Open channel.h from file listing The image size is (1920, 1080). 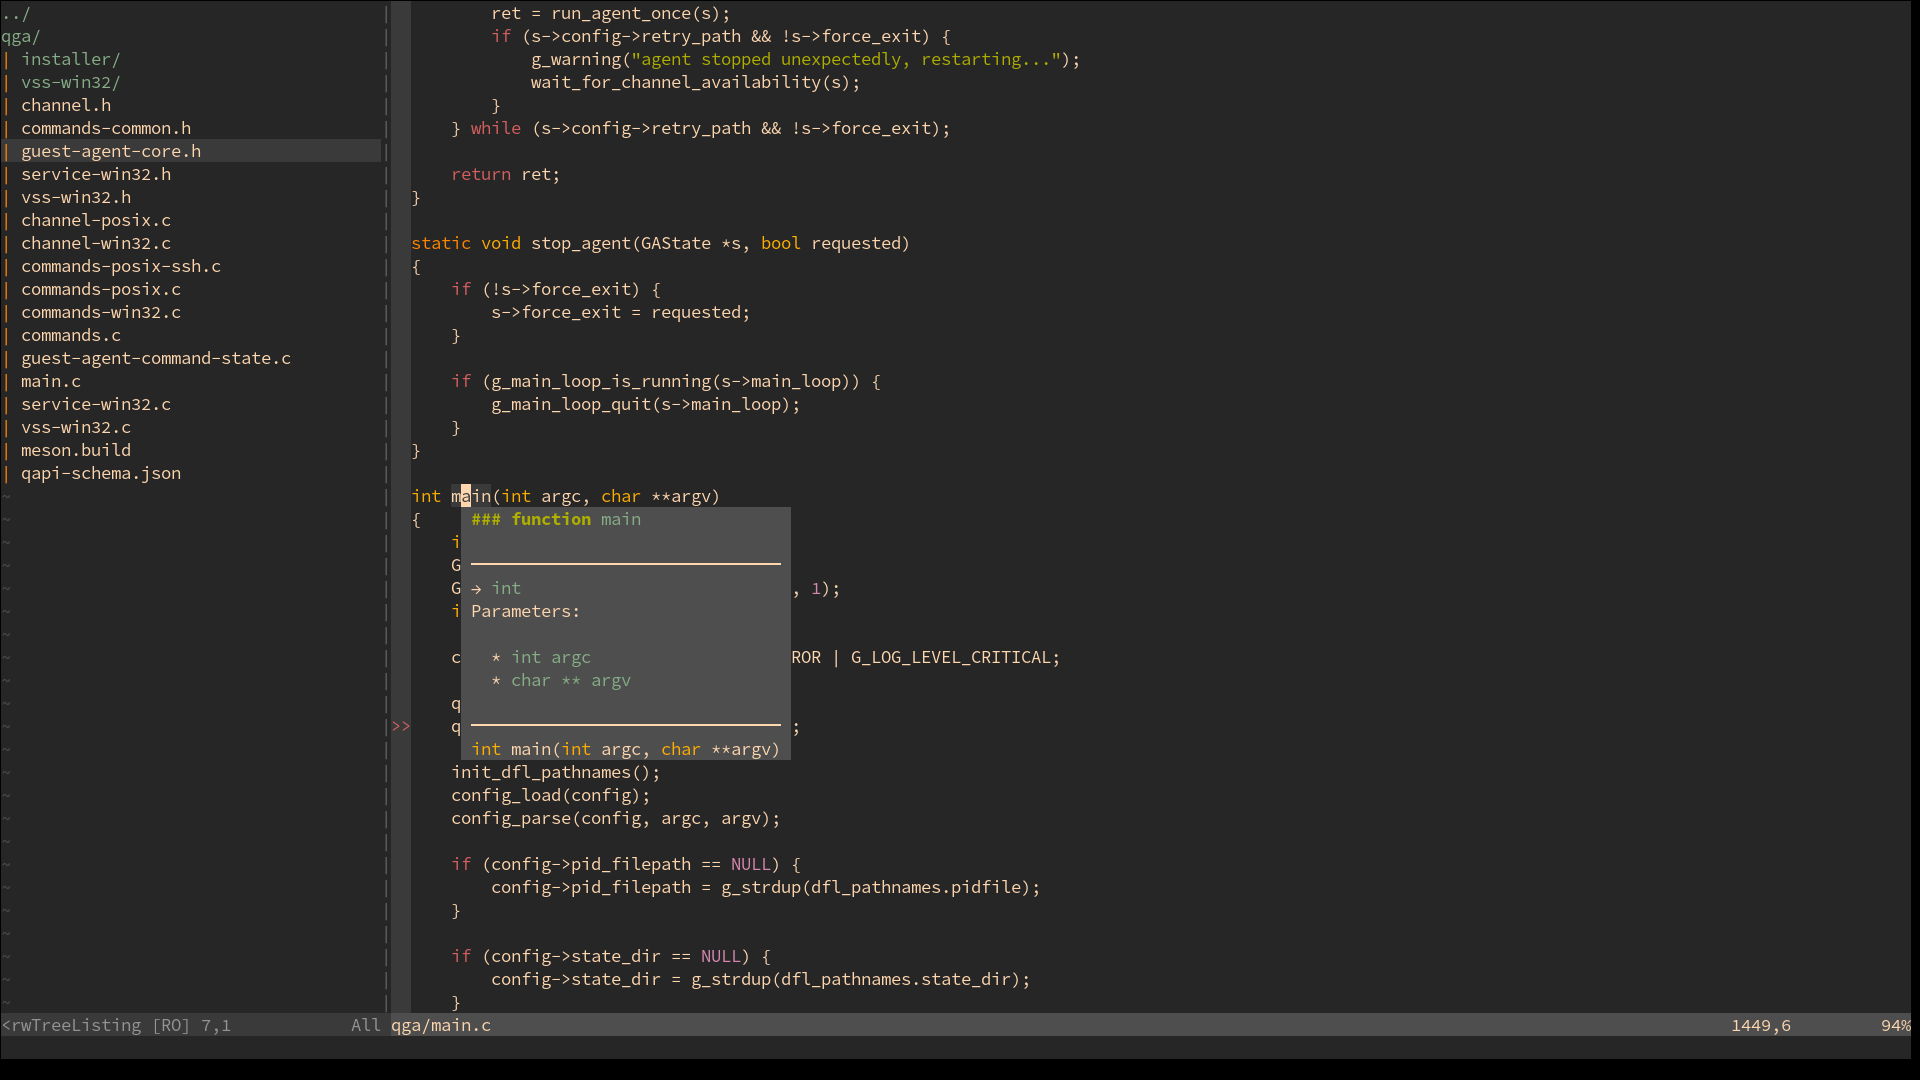pyautogui.click(x=66, y=105)
